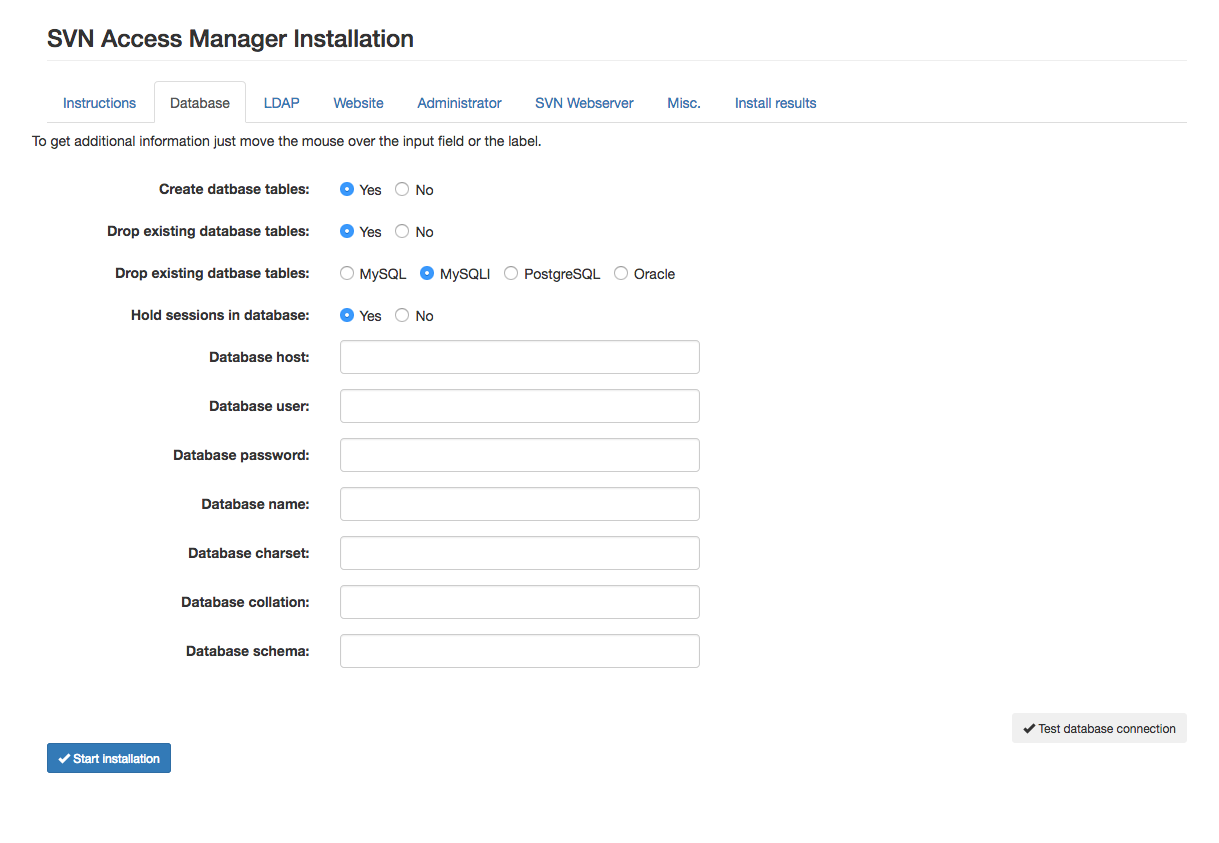The height and width of the screenshot is (843, 1219).
Task: Switch to the LDAP tab
Action: point(282,103)
